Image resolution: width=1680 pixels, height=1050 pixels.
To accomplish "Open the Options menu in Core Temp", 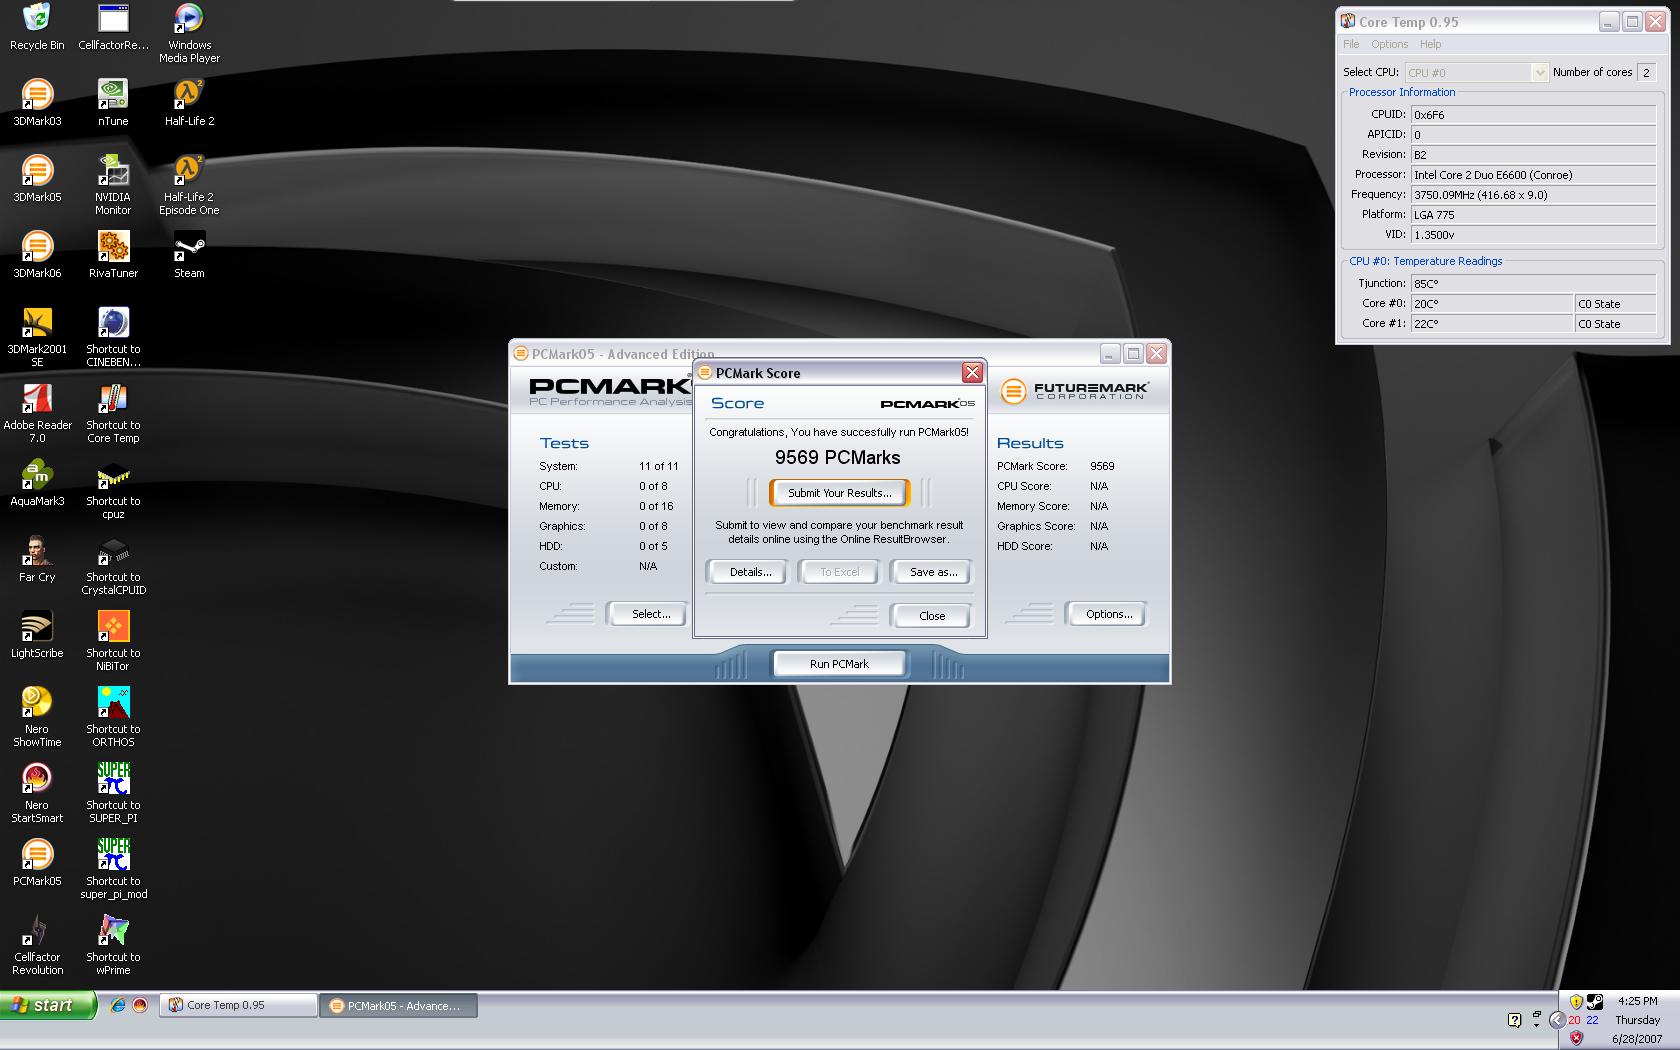I will (x=1389, y=44).
